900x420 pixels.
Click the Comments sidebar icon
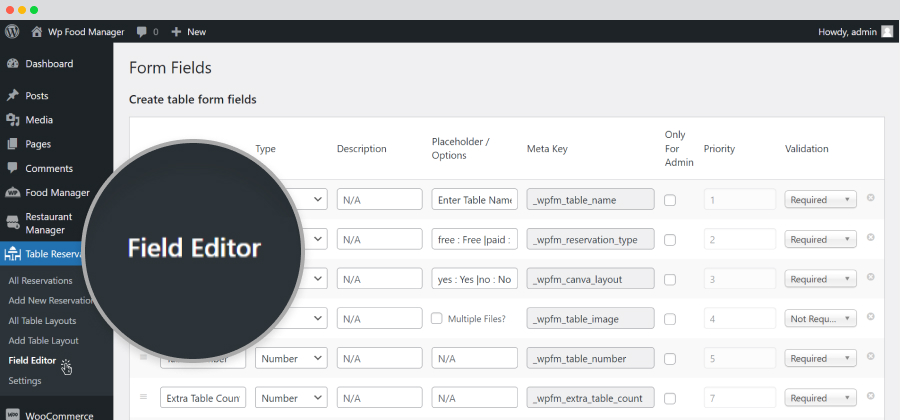[x=13, y=168]
